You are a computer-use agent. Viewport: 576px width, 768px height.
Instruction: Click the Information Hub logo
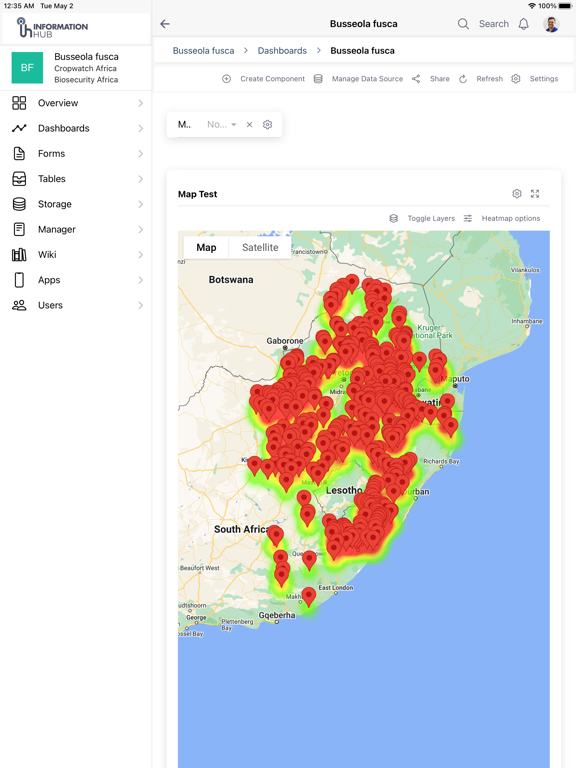[x=52, y=27]
